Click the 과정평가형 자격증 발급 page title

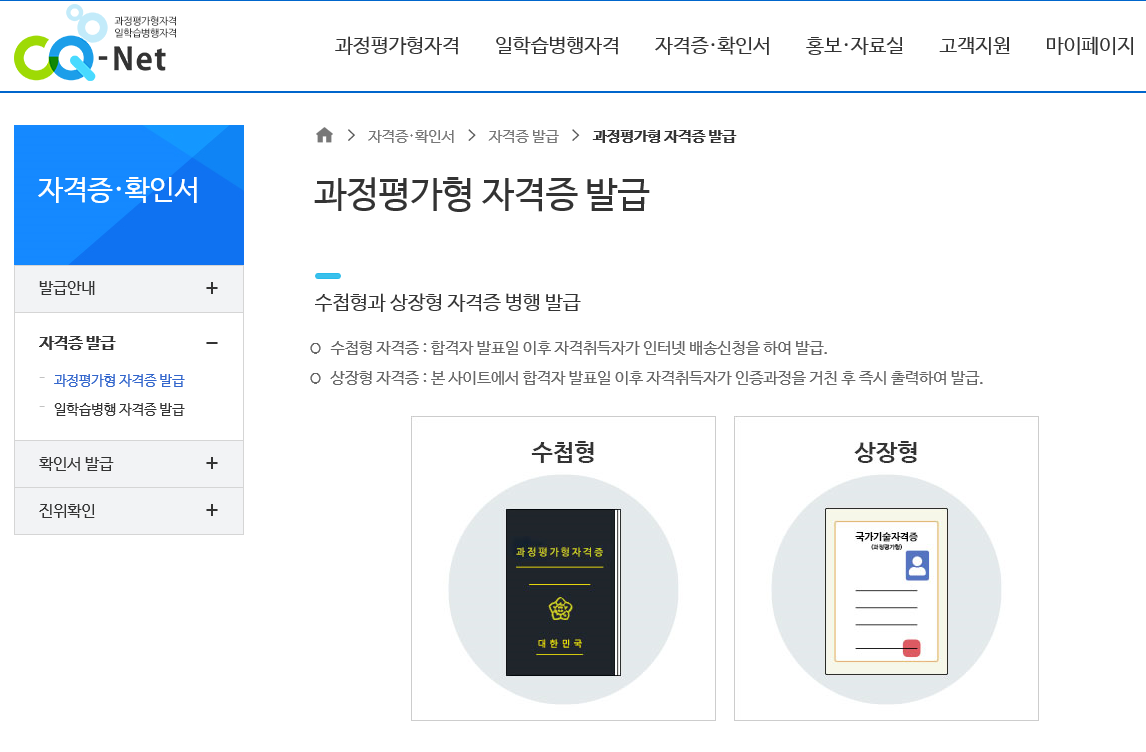482,194
